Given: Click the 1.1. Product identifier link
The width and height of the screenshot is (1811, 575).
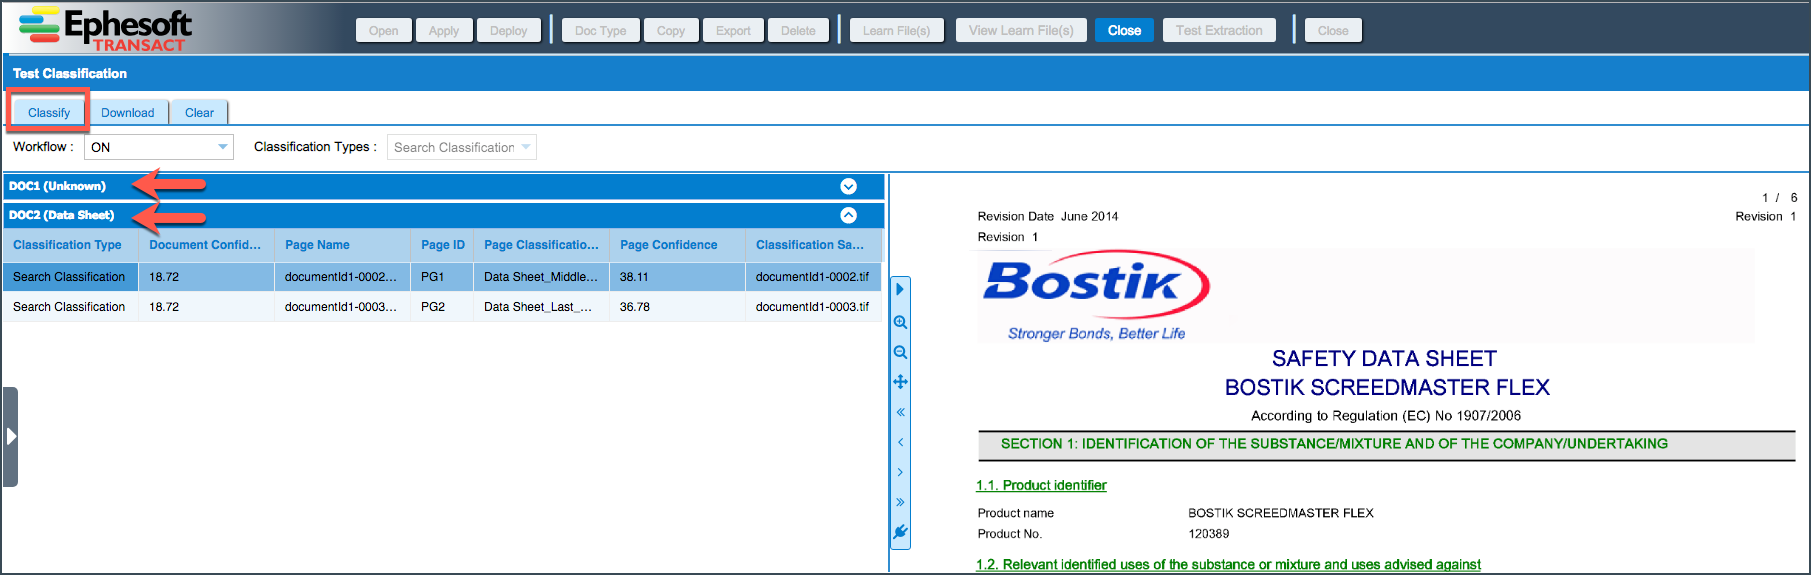Looking at the screenshot, I should coord(1041,485).
